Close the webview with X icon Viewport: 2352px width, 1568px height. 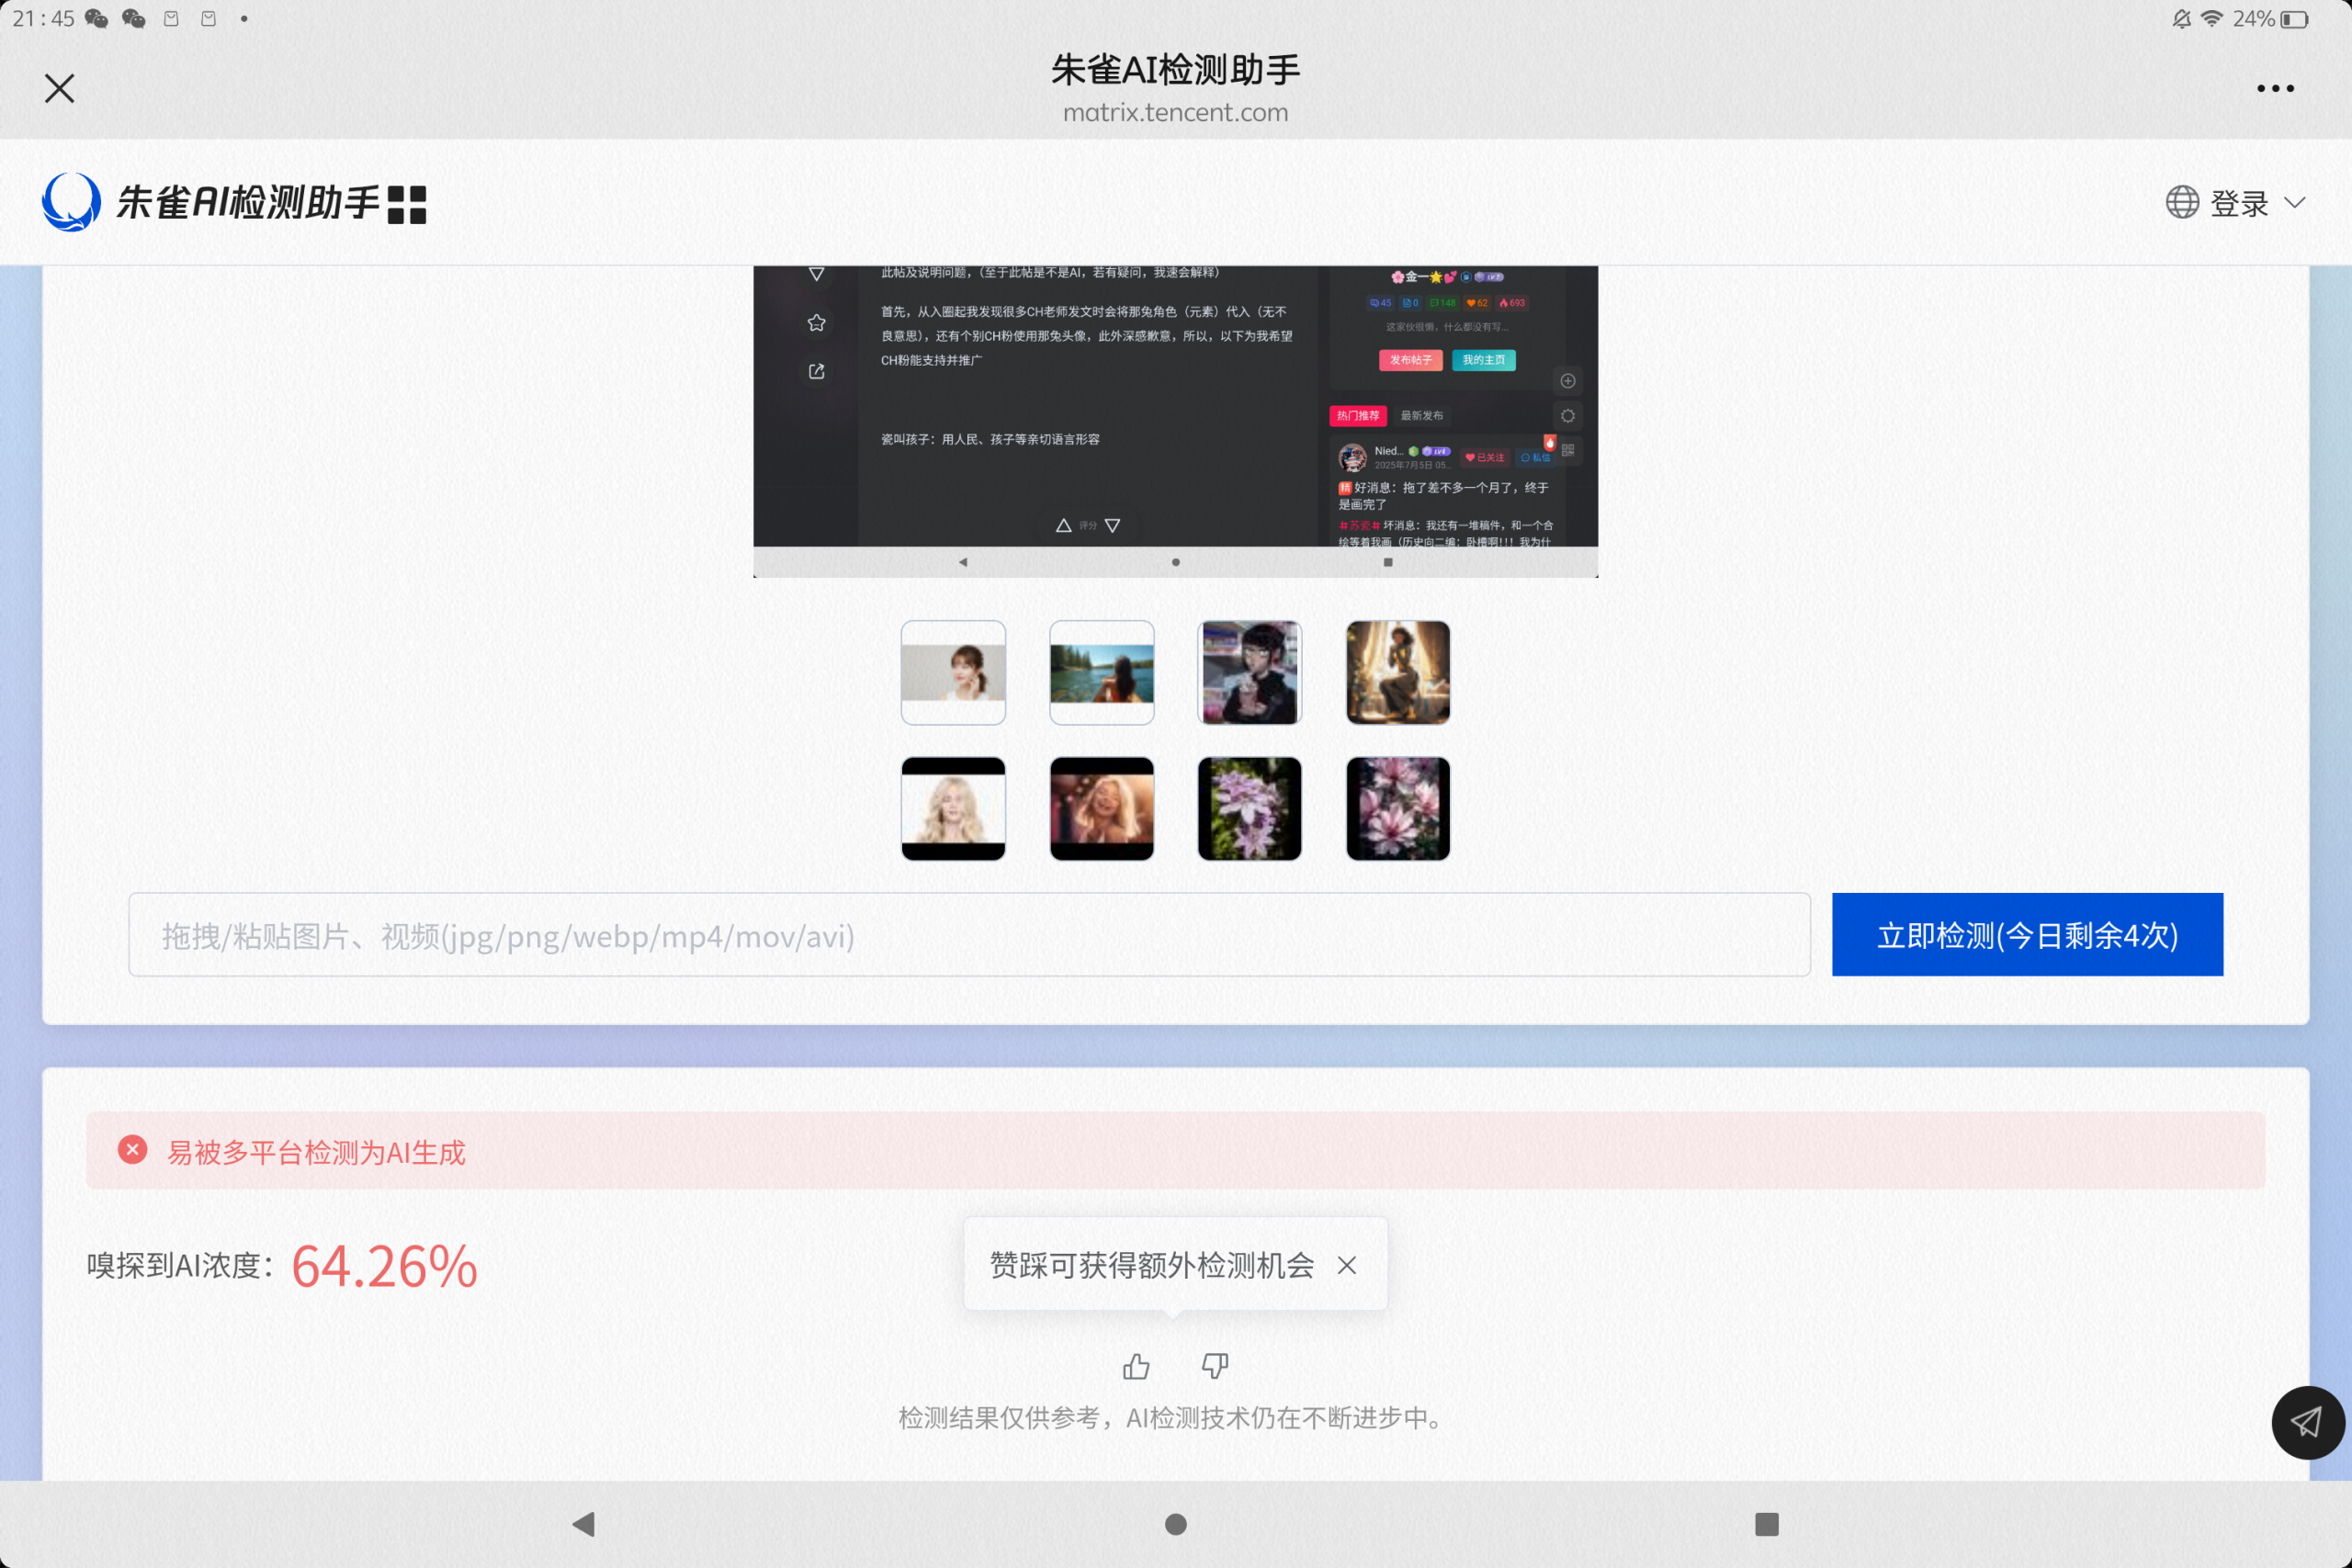pos(60,89)
